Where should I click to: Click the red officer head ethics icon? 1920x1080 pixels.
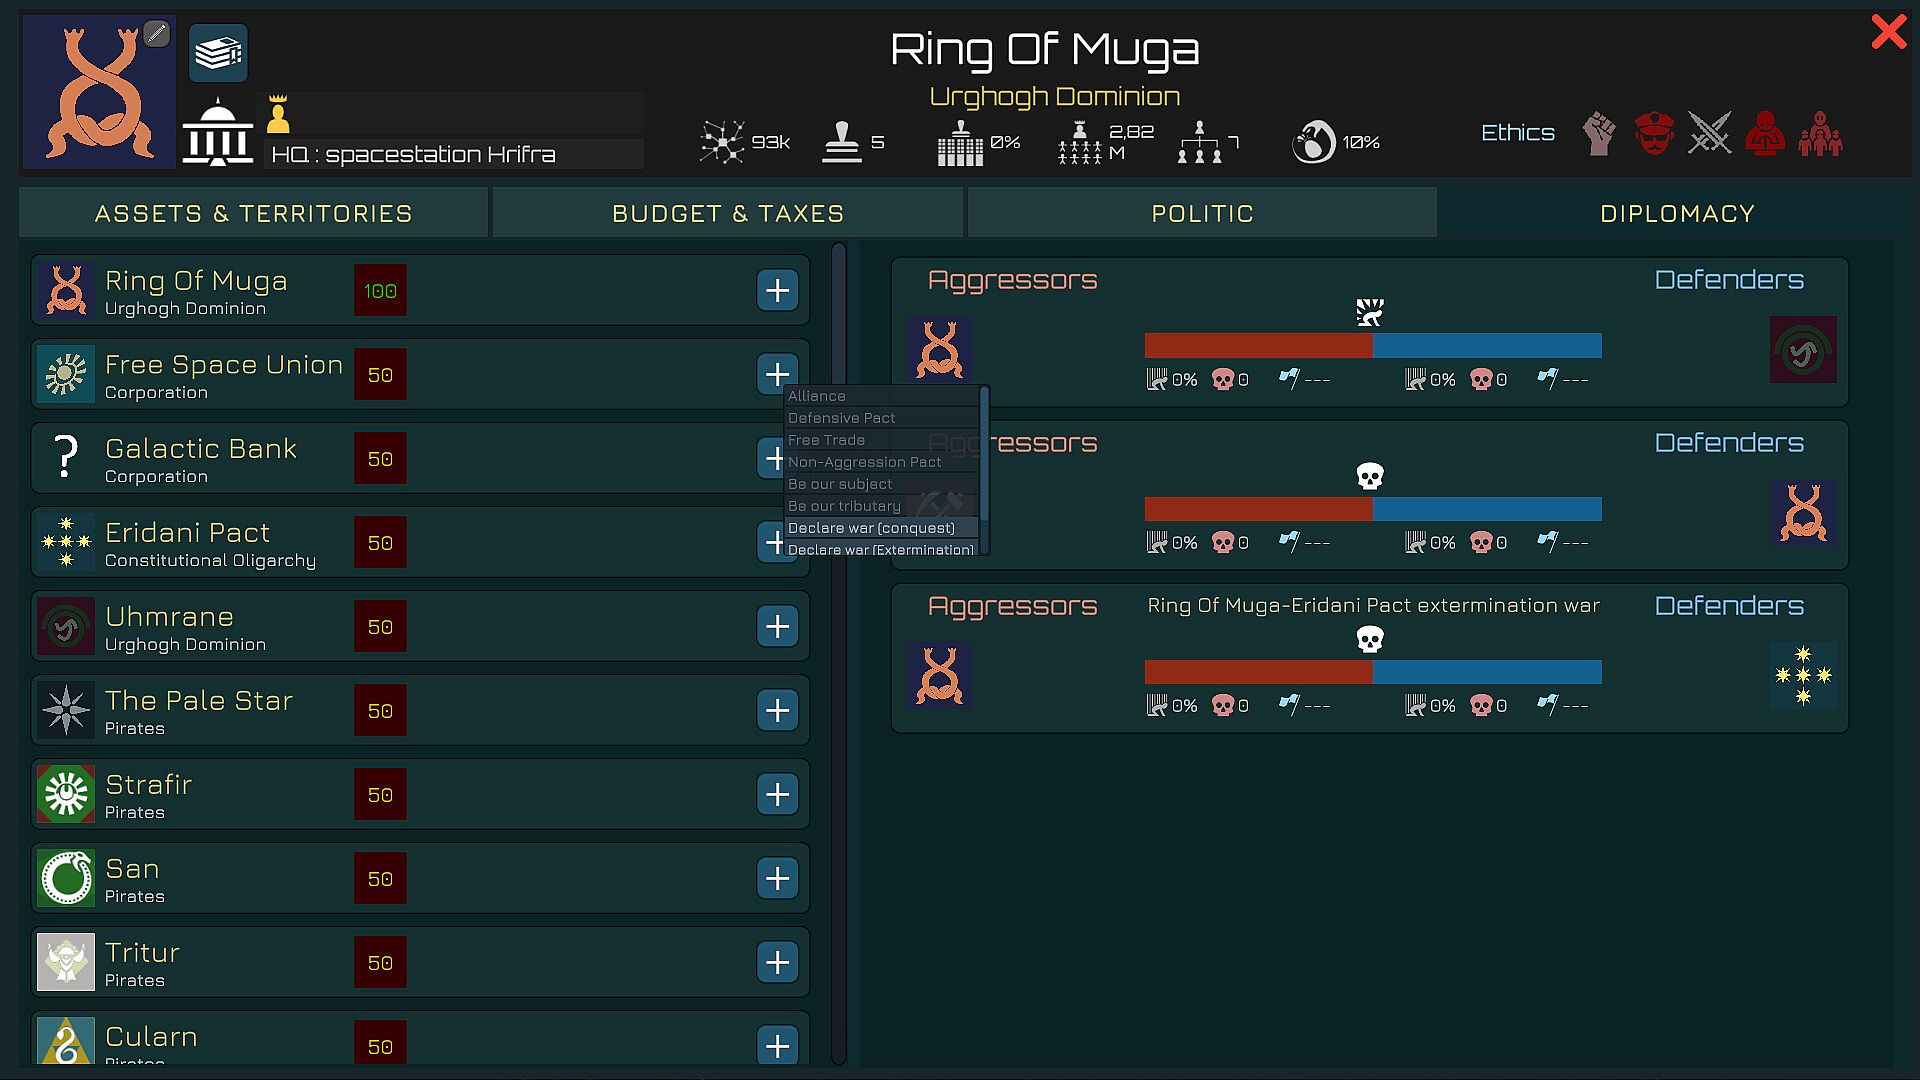1654,133
